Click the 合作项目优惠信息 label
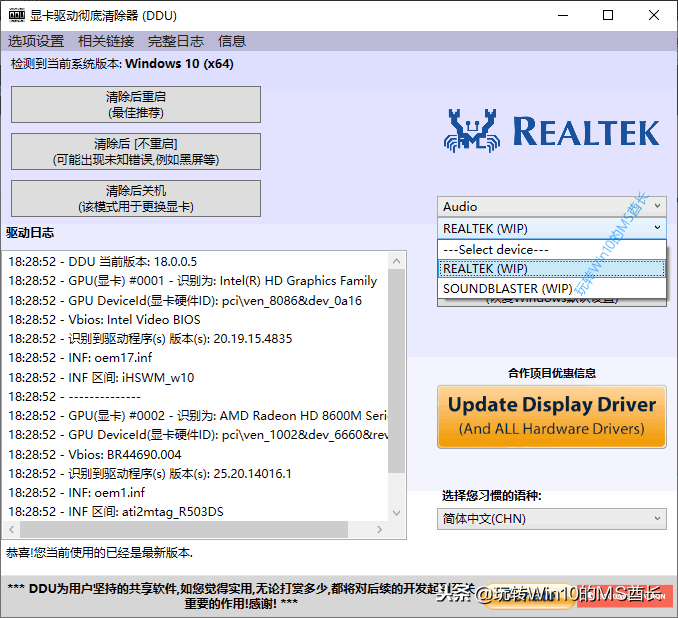The width and height of the screenshot is (678, 618). coord(552,373)
